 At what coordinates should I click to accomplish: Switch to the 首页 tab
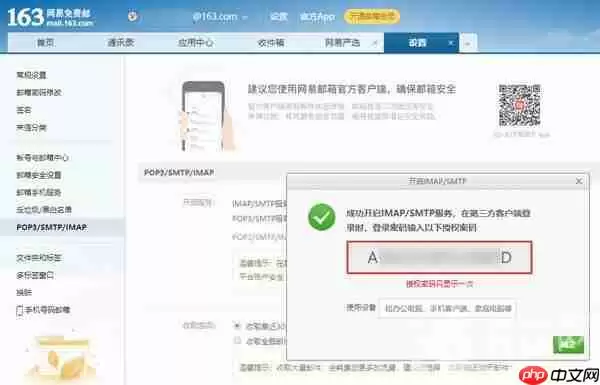pyautogui.click(x=46, y=42)
